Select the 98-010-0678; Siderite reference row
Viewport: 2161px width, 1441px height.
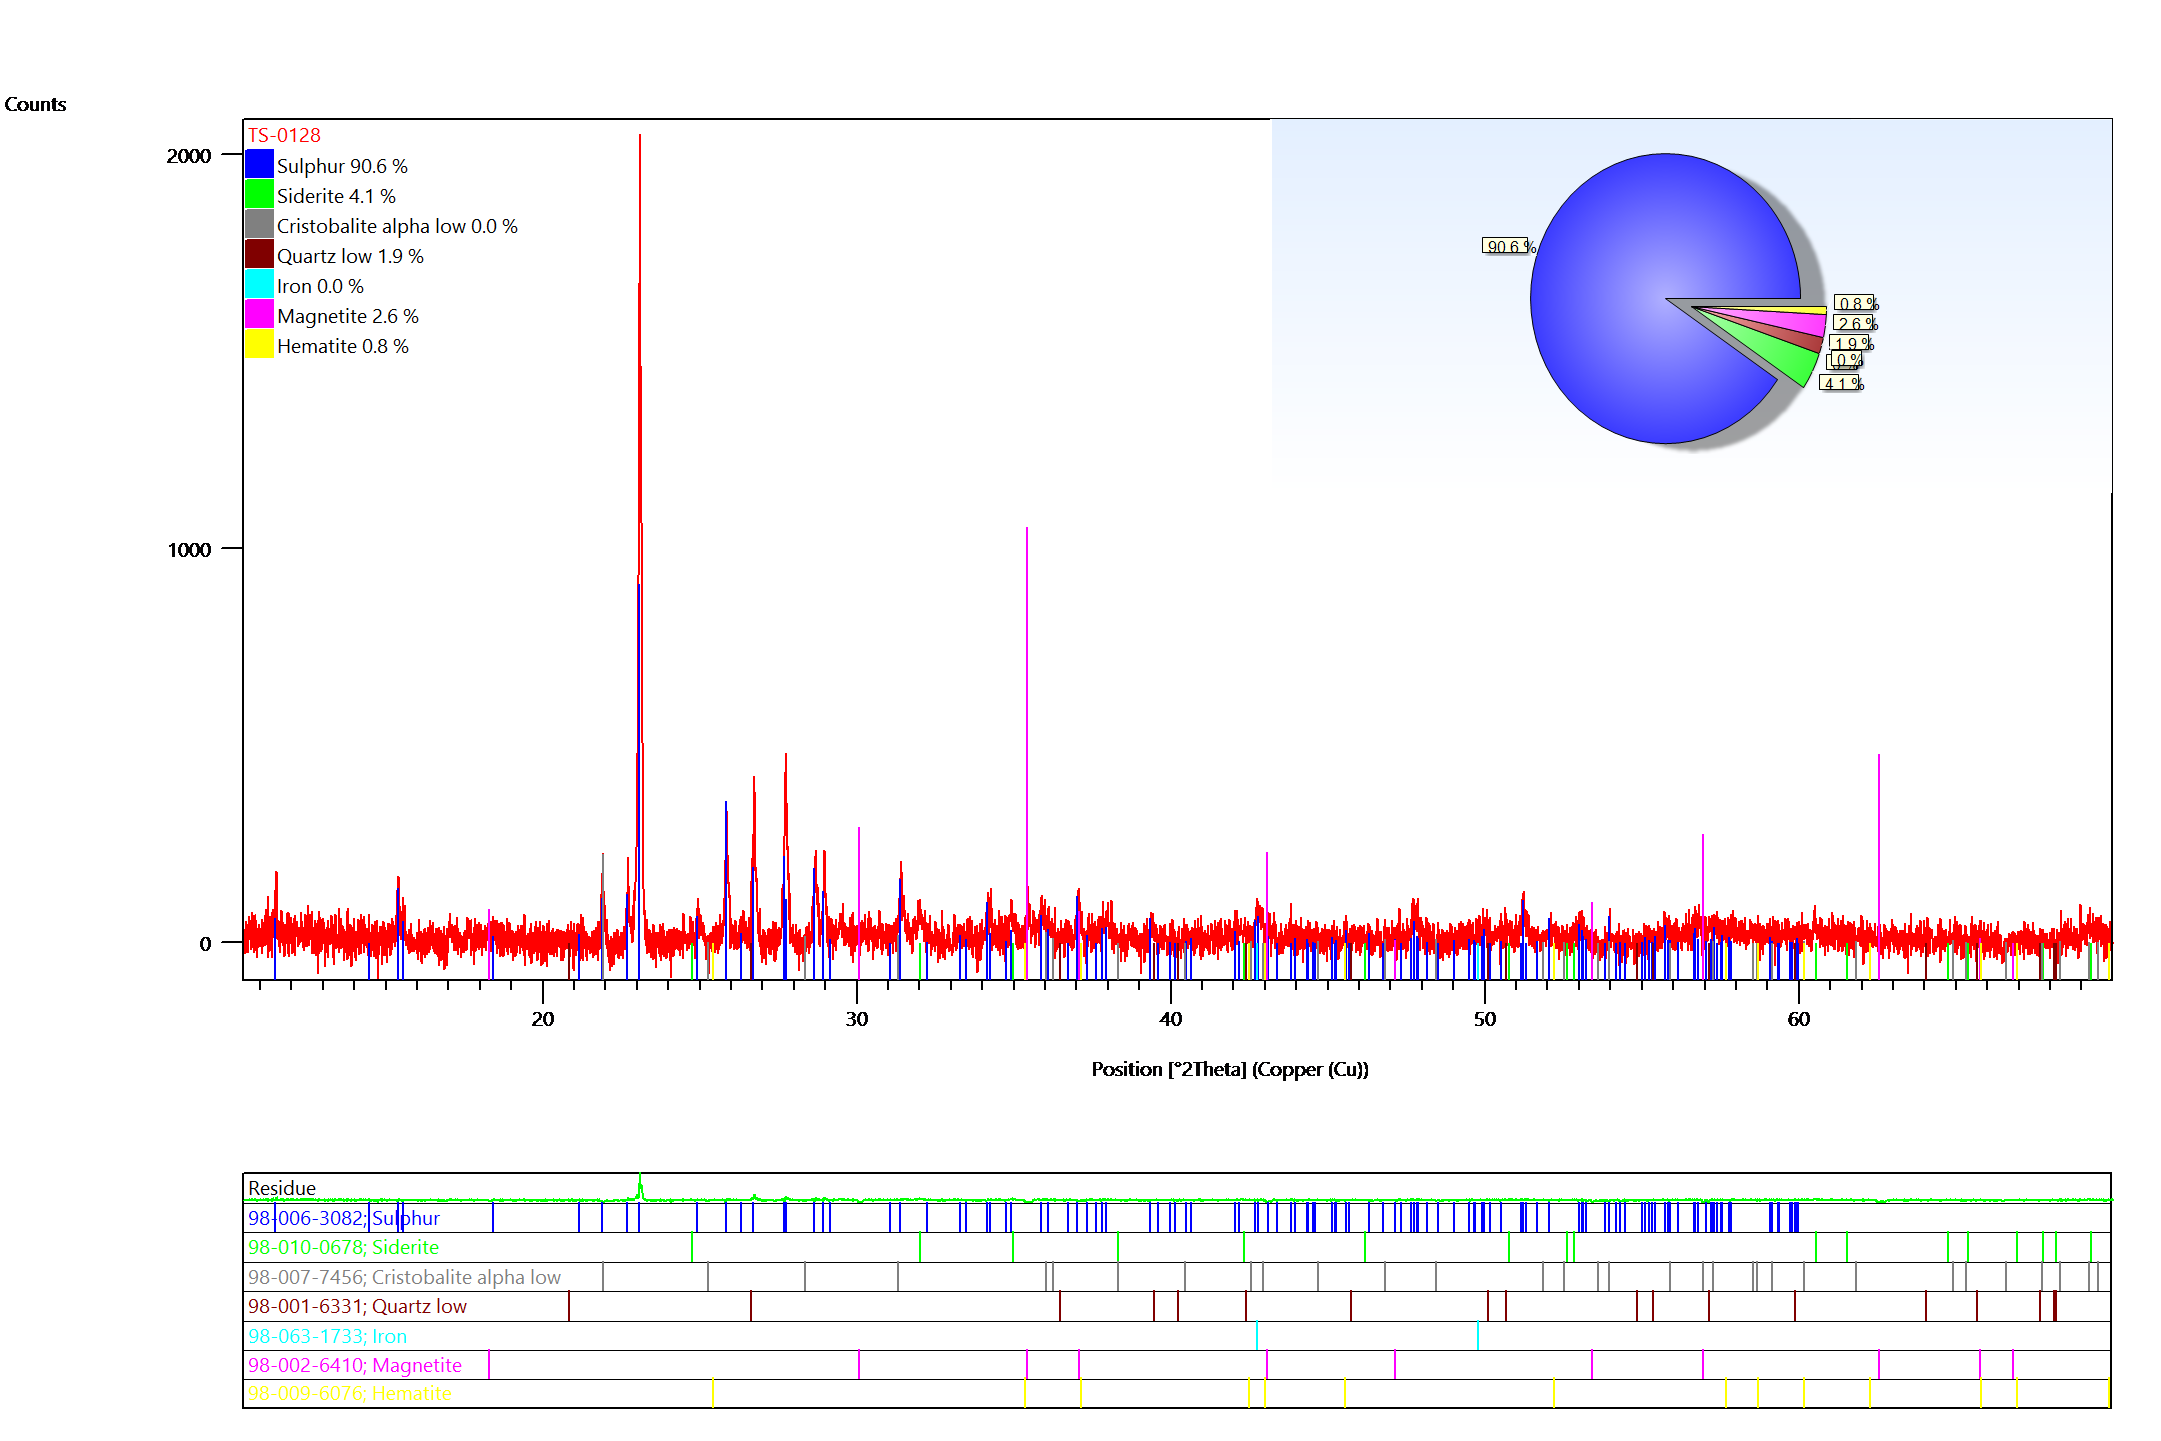(343, 1247)
